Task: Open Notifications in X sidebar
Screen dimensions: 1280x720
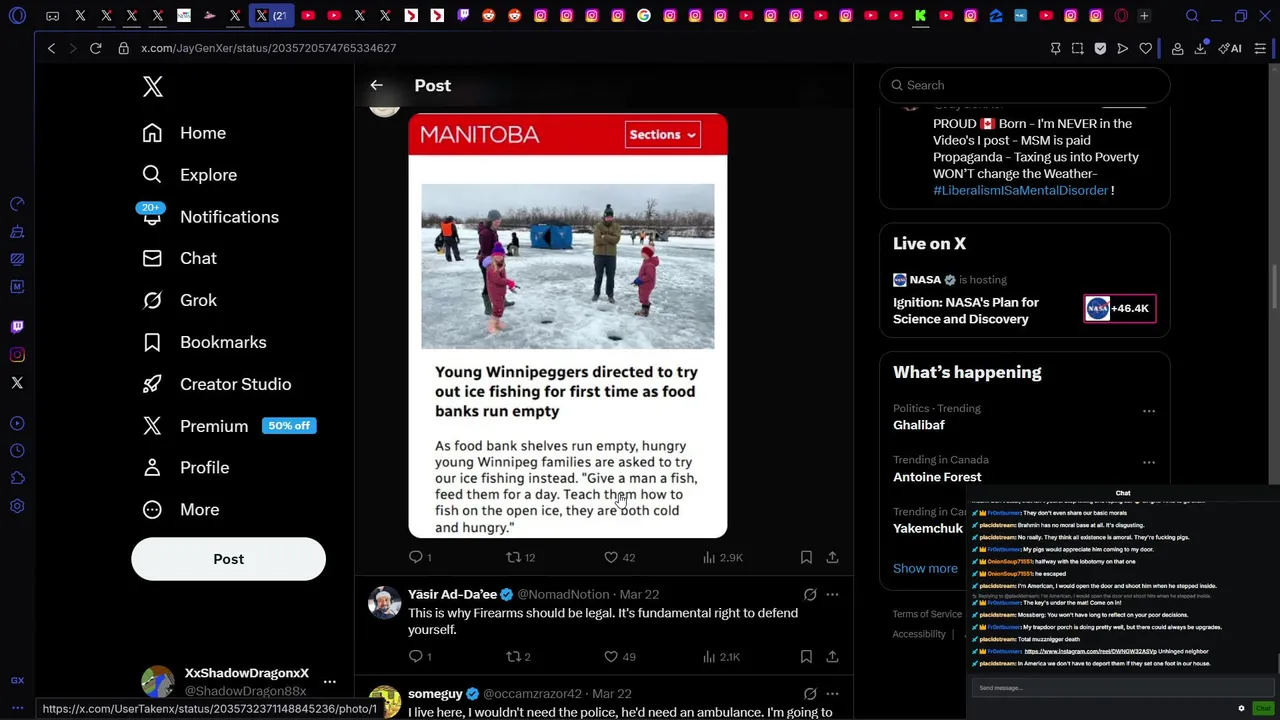Action: coord(210,217)
